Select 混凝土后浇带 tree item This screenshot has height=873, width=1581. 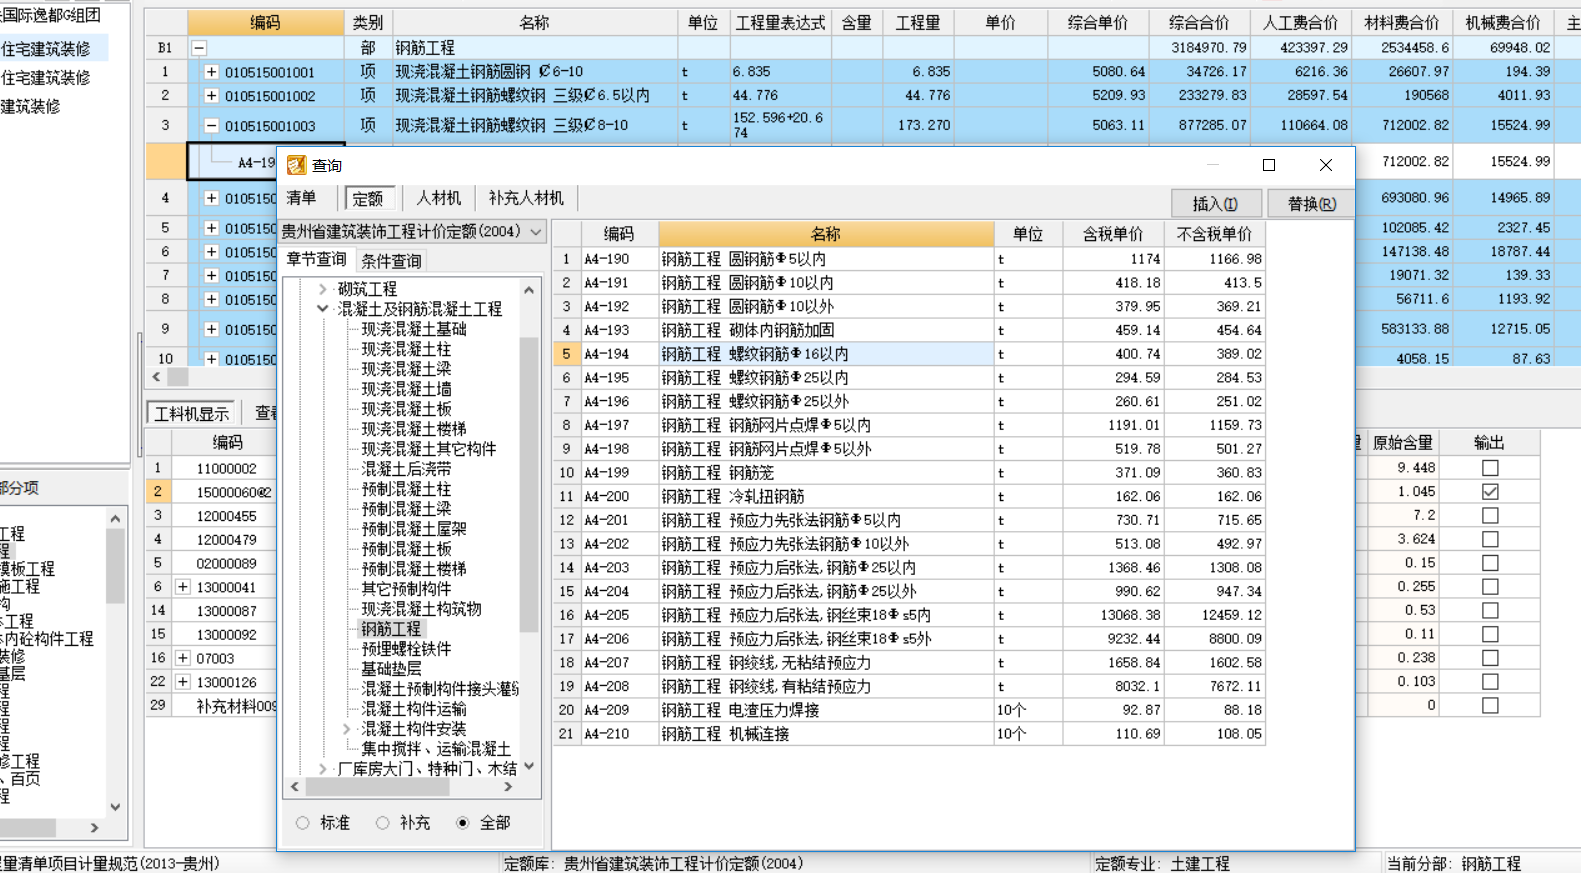(406, 469)
